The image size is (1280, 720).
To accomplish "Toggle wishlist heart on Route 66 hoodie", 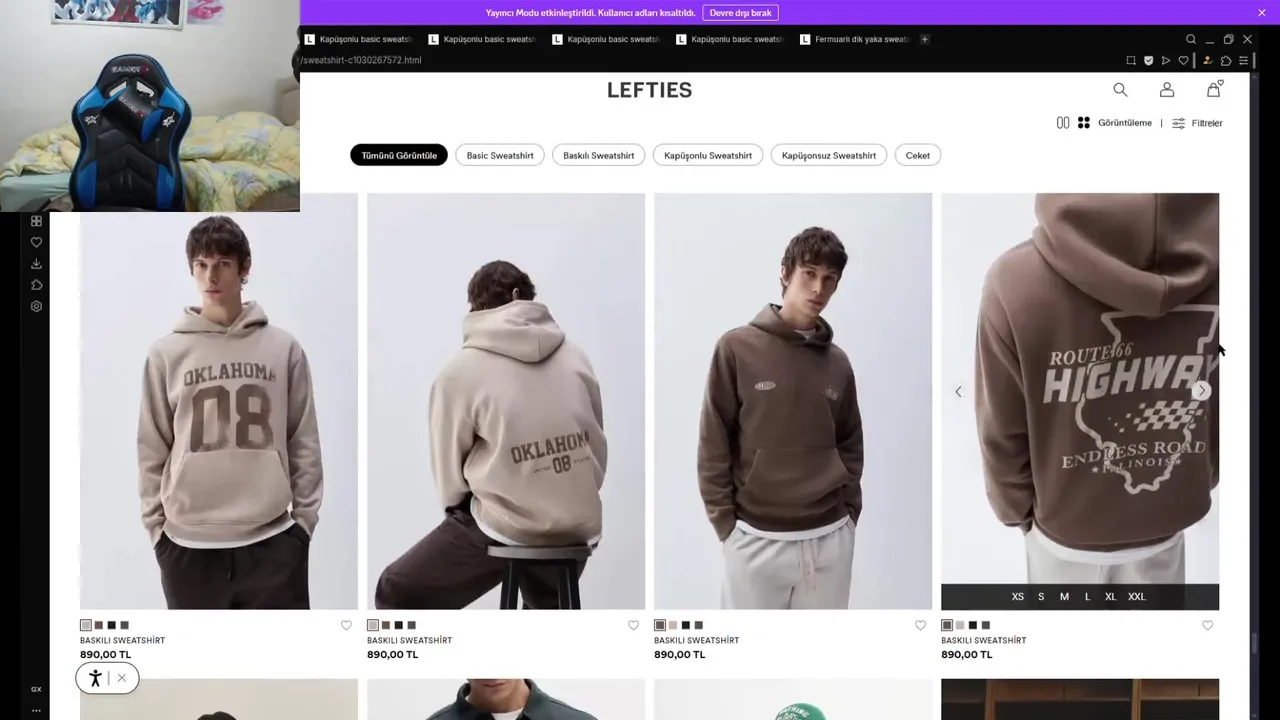I will [x=1207, y=625].
